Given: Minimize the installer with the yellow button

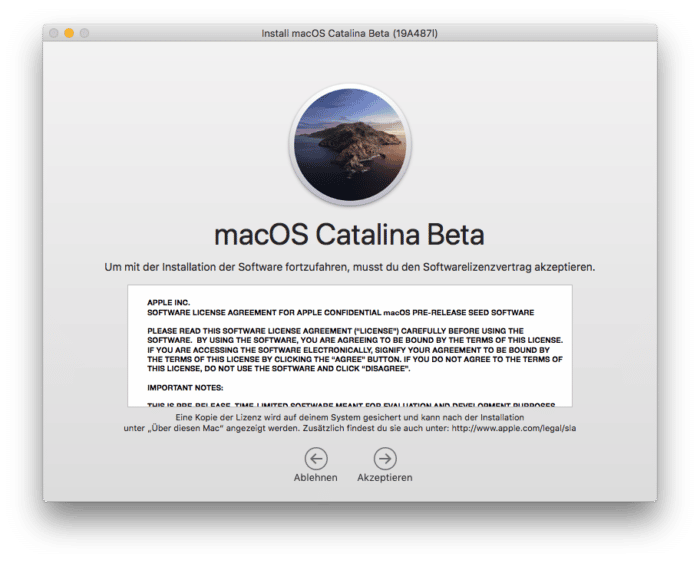Looking at the screenshot, I should tap(69, 33).
